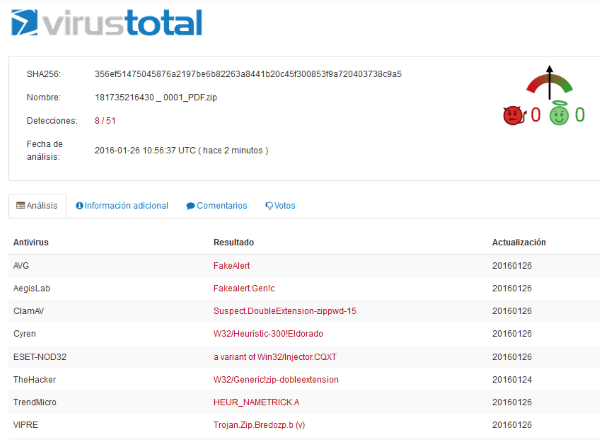Viewport: 600px width, 440px height.
Task: Click the SHA256 hash value
Action: 248,74
